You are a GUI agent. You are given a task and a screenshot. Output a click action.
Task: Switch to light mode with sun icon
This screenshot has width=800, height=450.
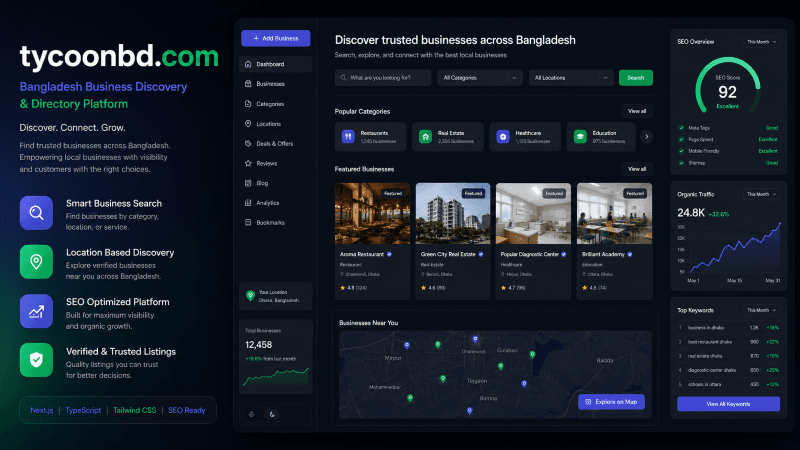pos(252,414)
